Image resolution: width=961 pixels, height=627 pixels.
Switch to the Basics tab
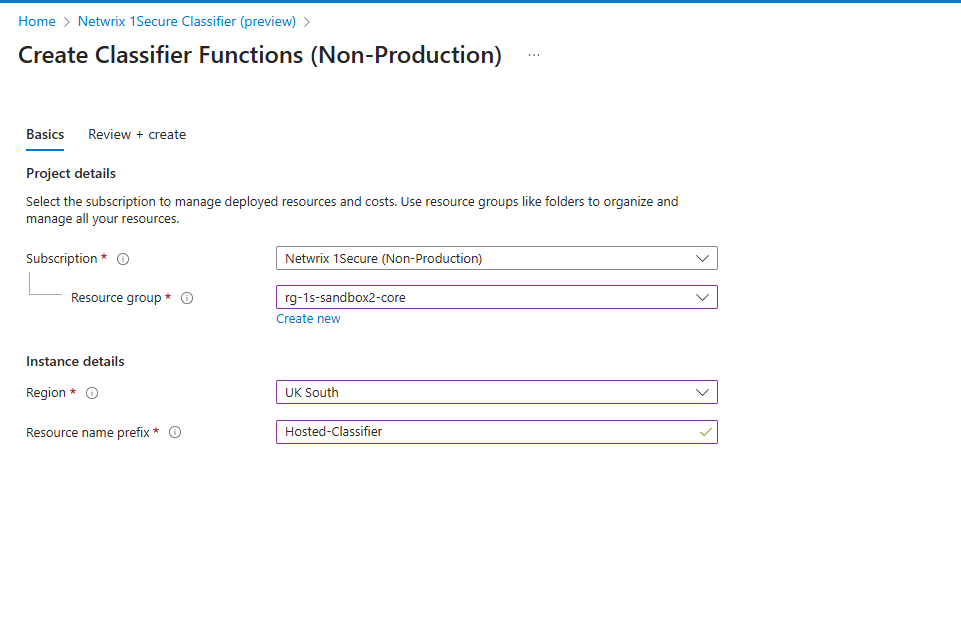click(45, 134)
